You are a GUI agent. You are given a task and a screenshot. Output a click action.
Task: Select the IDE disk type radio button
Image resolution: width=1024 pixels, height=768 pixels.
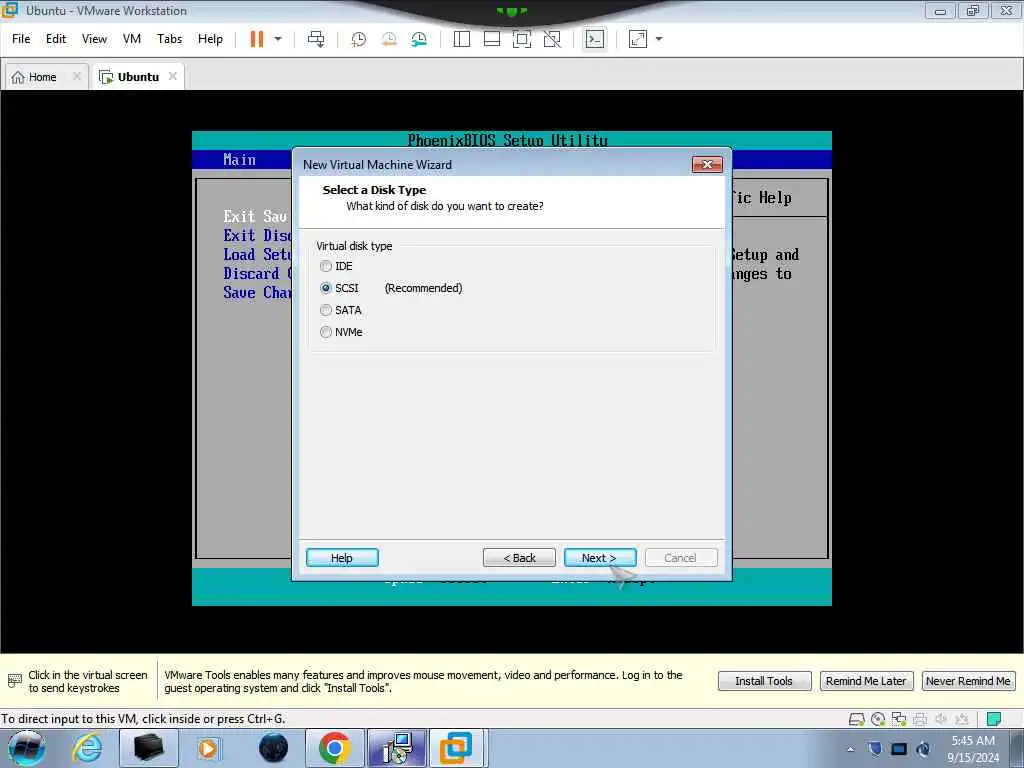click(x=326, y=266)
